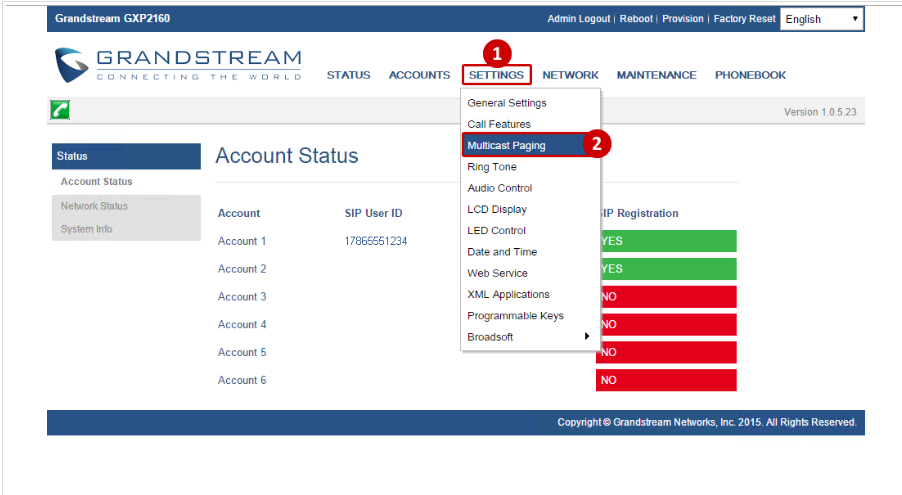Image resolution: width=902 pixels, height=495 pixels.
Task: Click the Grandstream logo
Action: 178,65
